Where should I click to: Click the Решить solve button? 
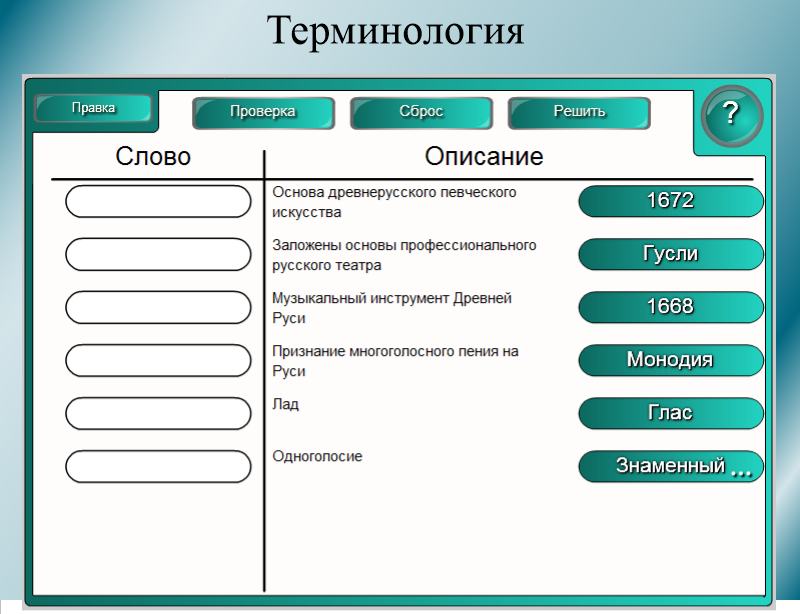coord(579,112)
